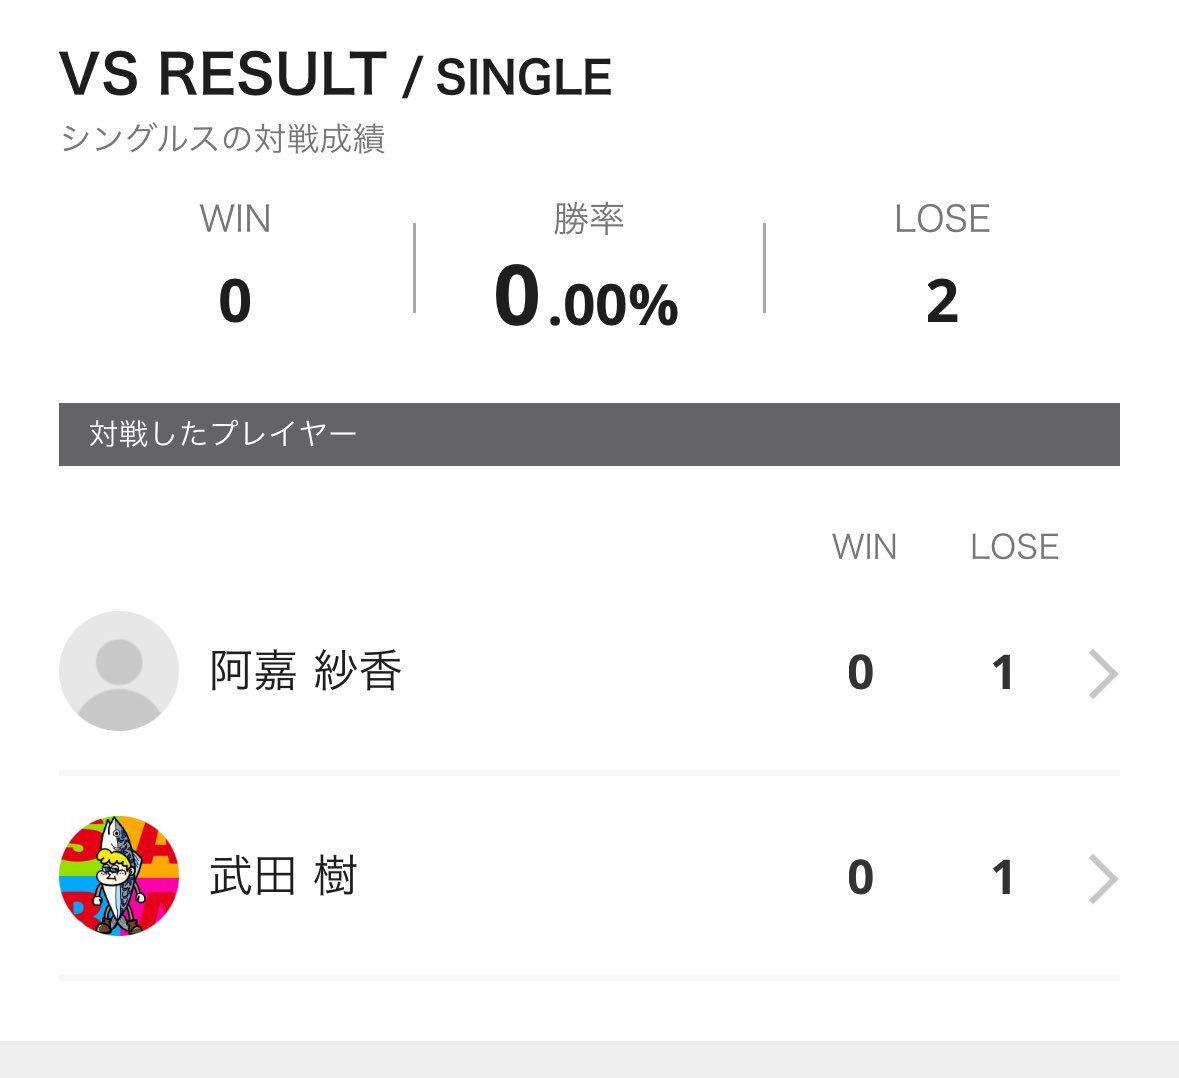Click 武田 樹's lose count 1
The width and height of the screenshot is (1179, 1078).
tap(1003, 877)
